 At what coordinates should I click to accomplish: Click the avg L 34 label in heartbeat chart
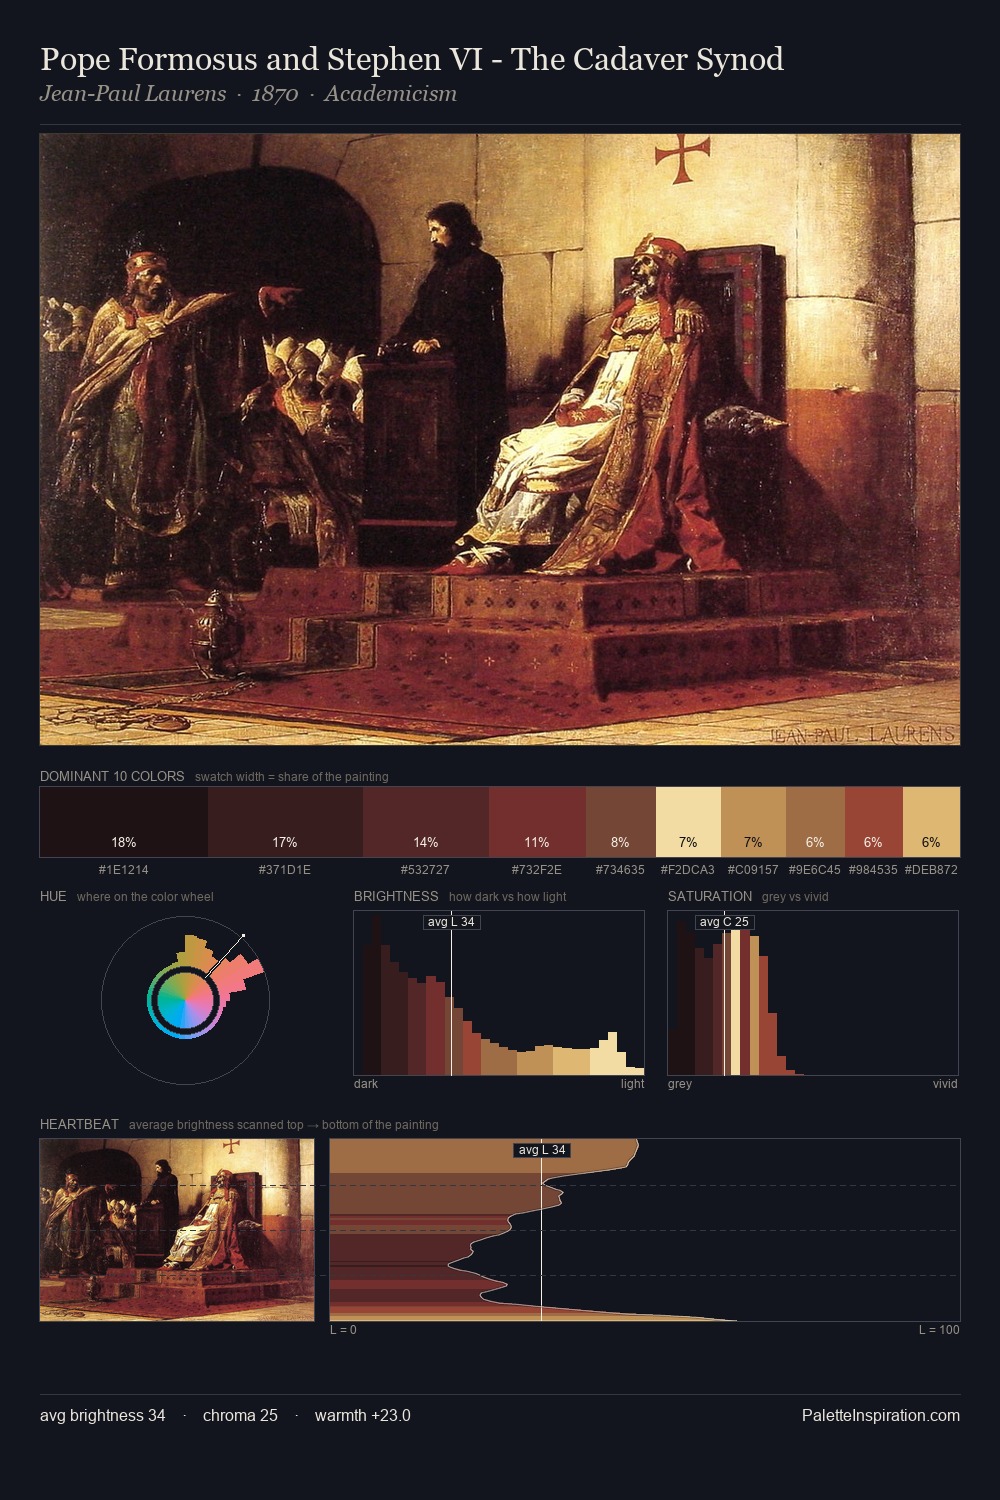point(542,1150)
